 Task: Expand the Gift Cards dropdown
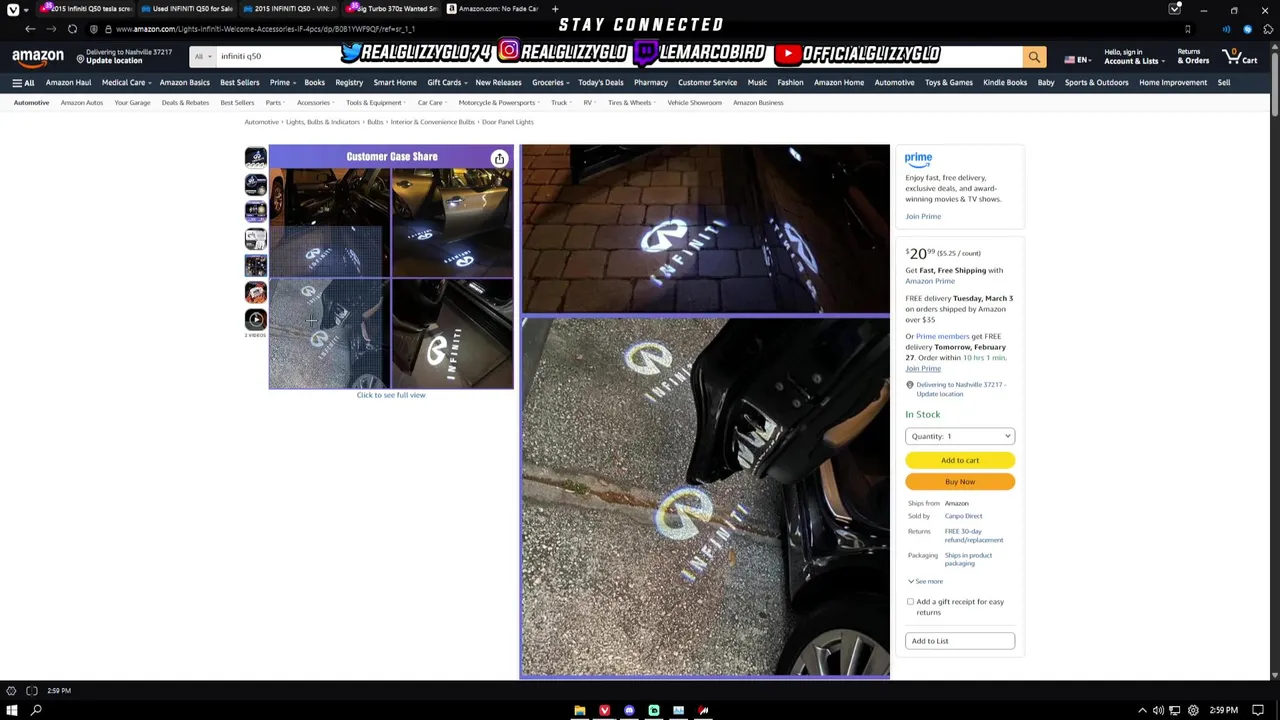[x=447, y=83]
